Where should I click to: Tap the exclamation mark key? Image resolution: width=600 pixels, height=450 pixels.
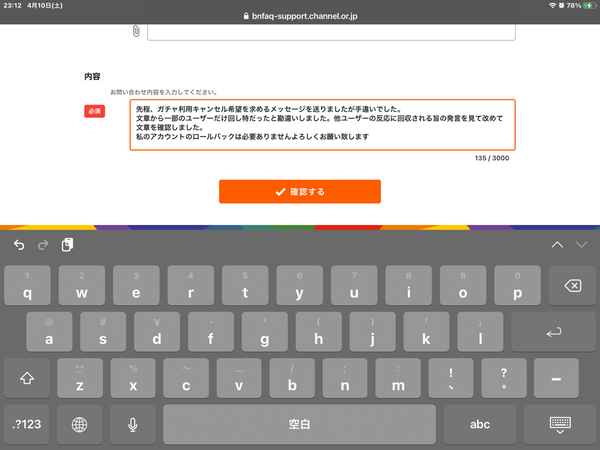pos(451,378)
